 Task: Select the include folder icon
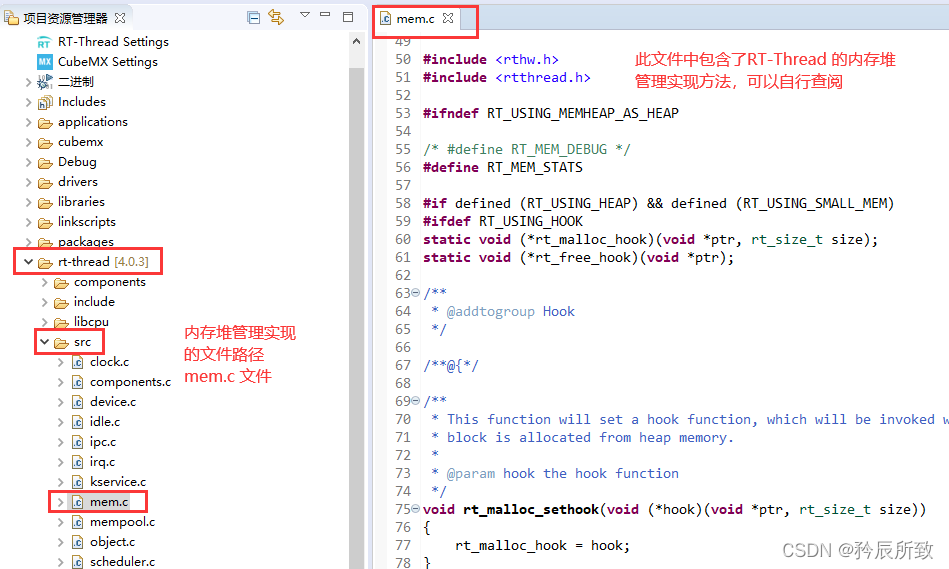point(61,303)
